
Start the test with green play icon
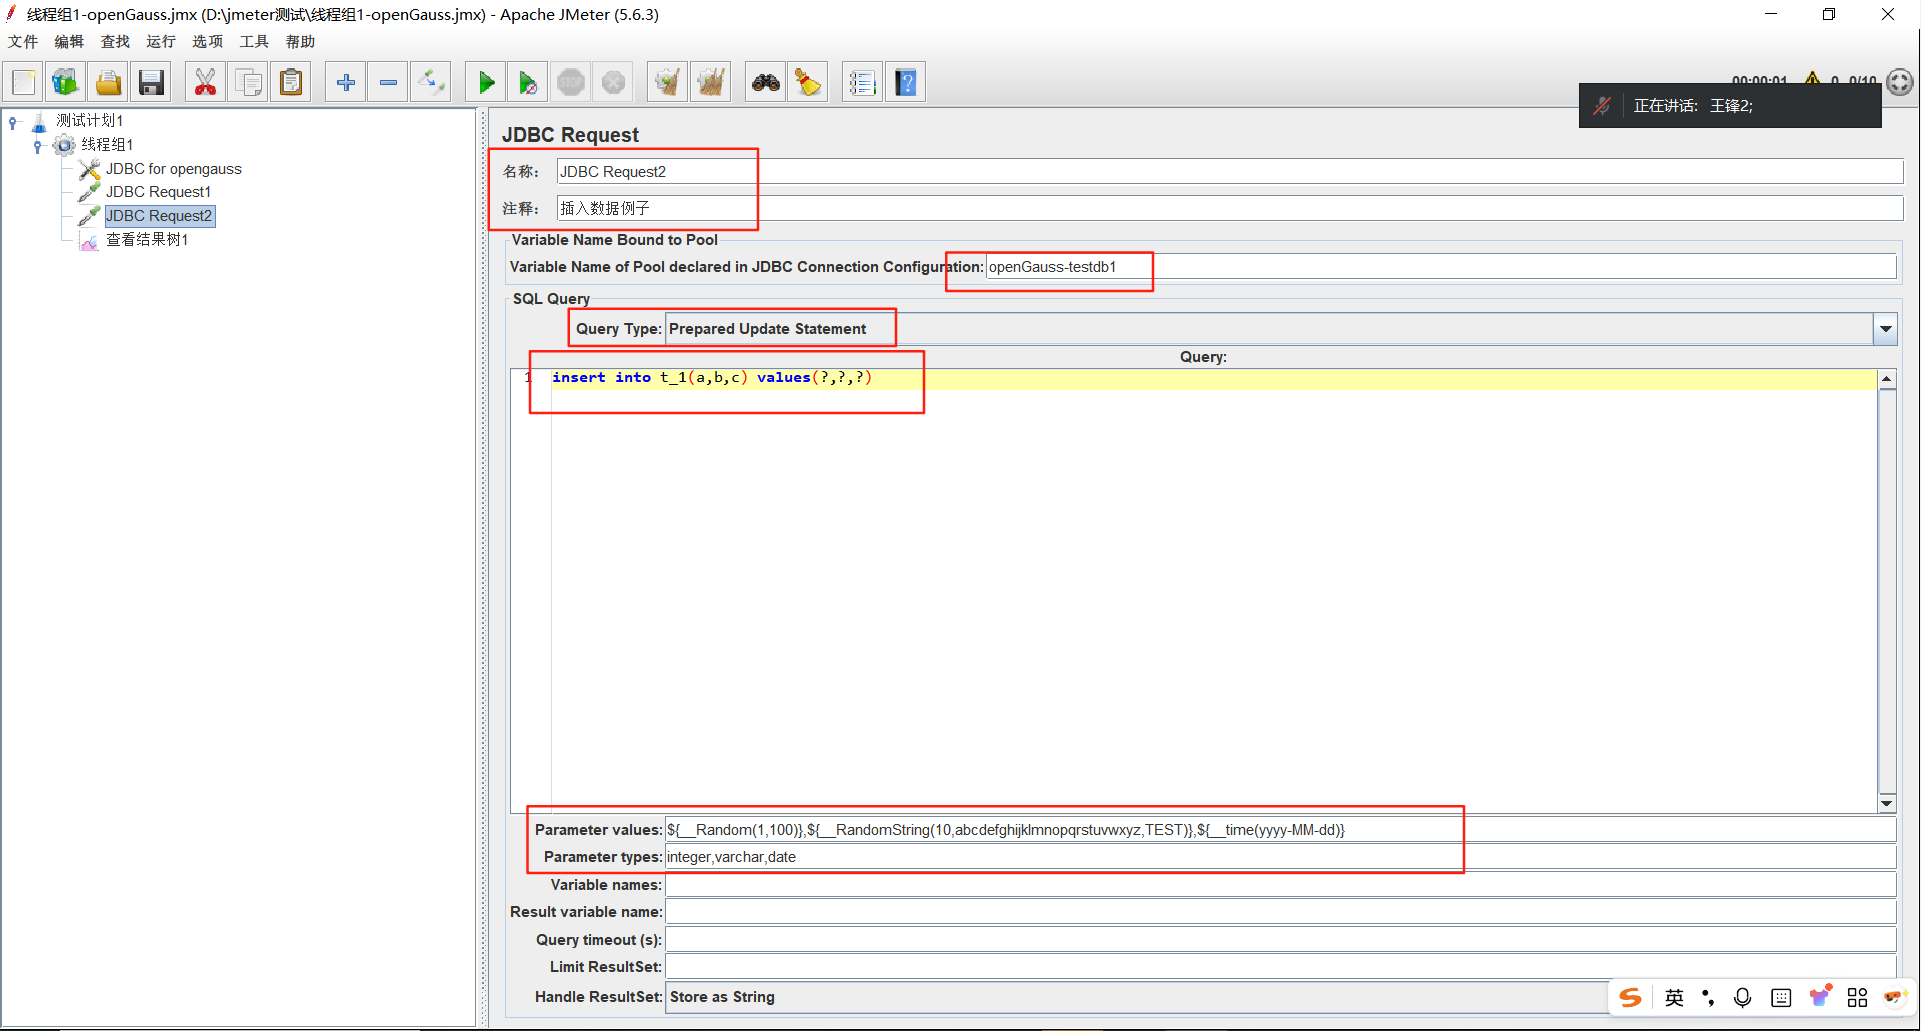tap(486, 82)
